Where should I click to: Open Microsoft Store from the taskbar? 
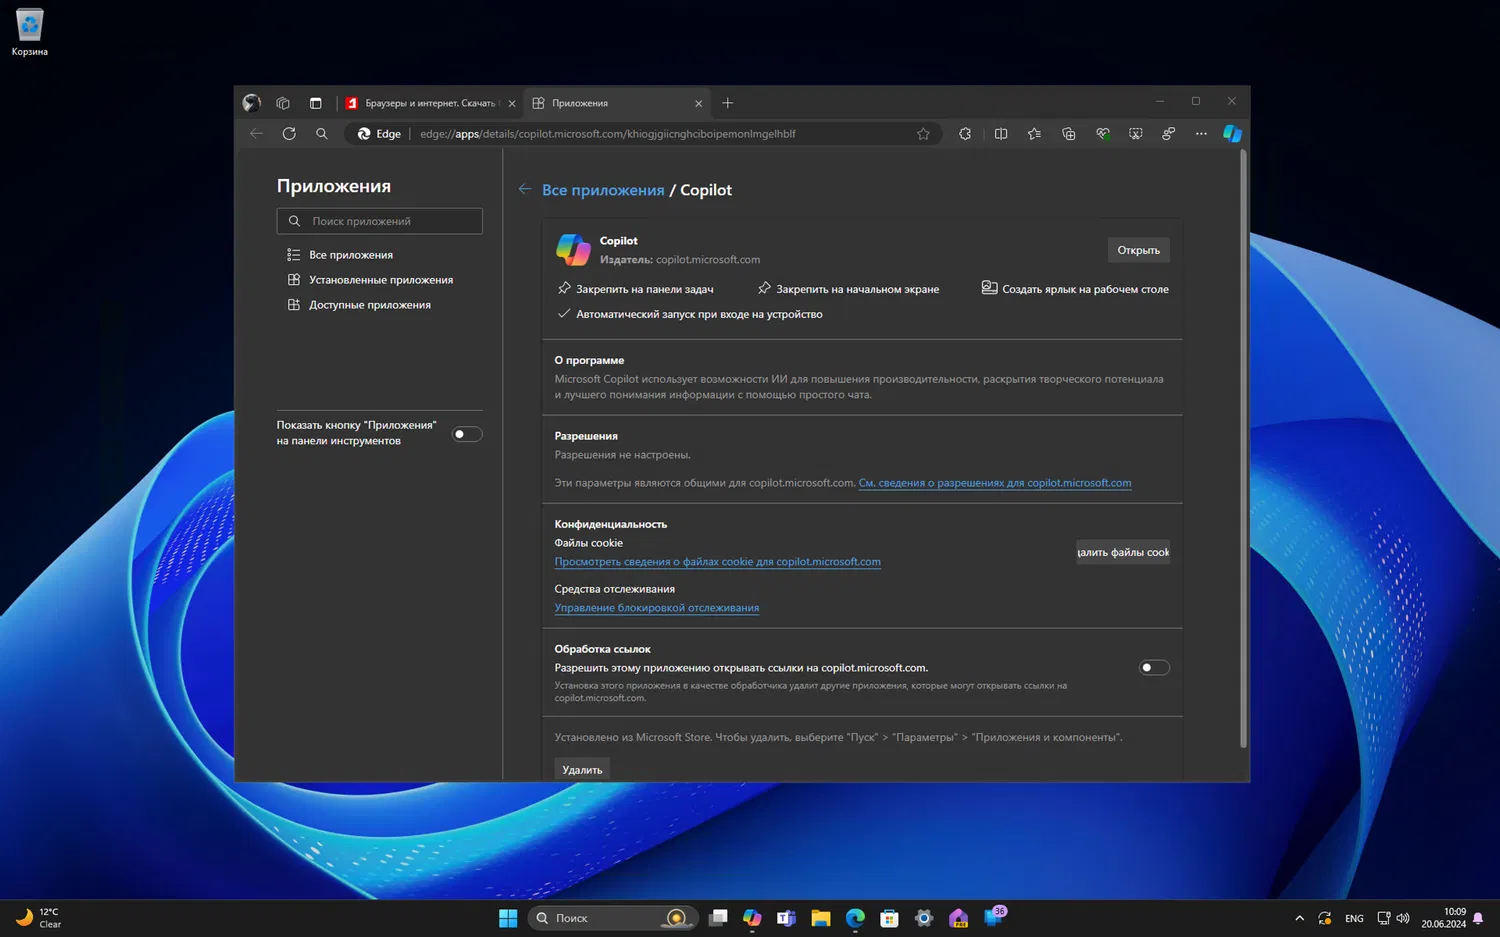(x=889, y=918)
